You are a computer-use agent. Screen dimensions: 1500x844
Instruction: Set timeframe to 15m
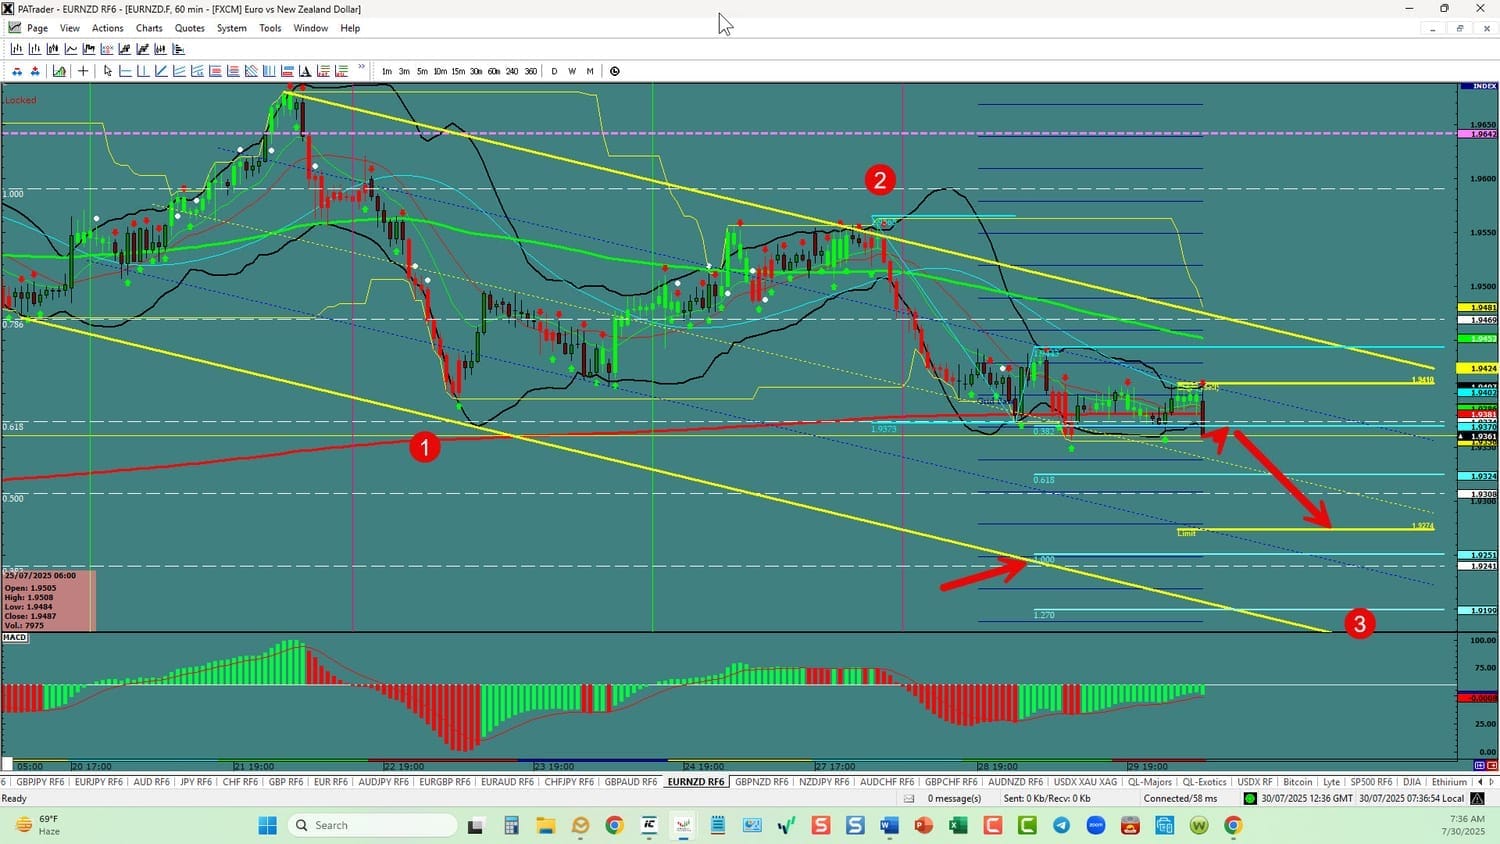[x=458, y=71]
